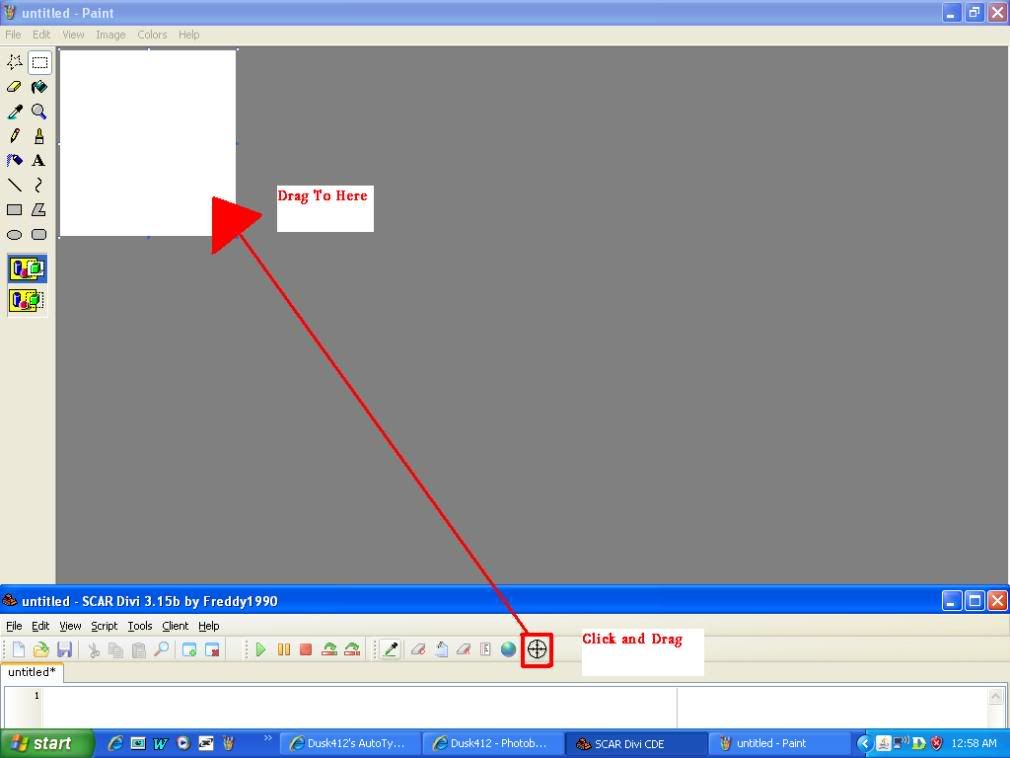Click the crosshair window selector in SCAR

click(537, 649)
